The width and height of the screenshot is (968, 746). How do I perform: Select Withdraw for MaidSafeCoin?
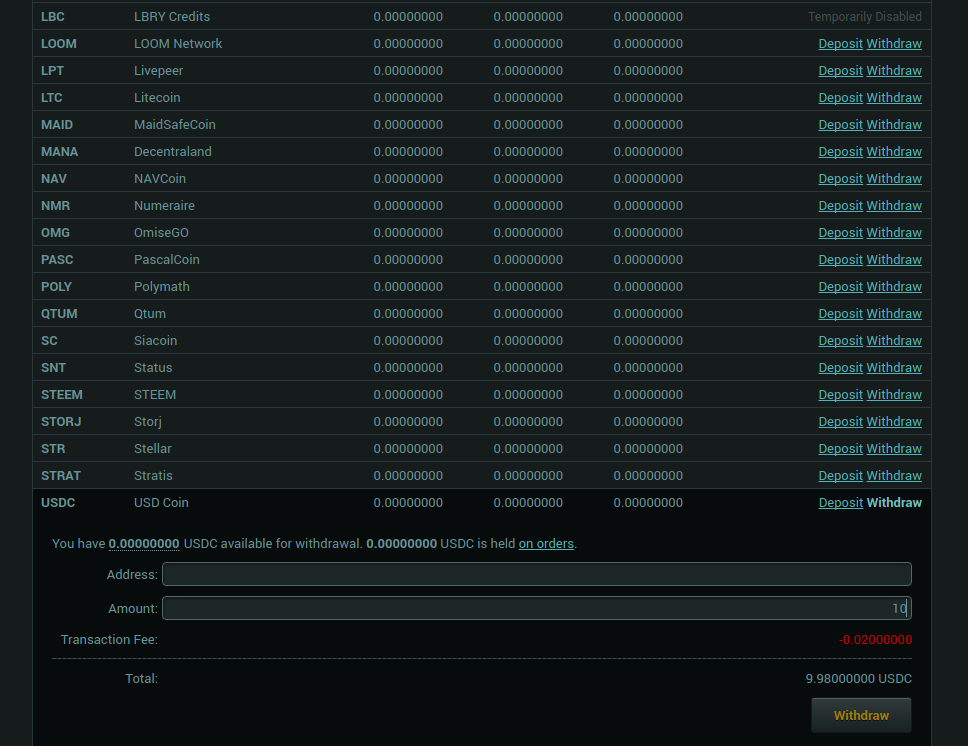coord(894,125)
